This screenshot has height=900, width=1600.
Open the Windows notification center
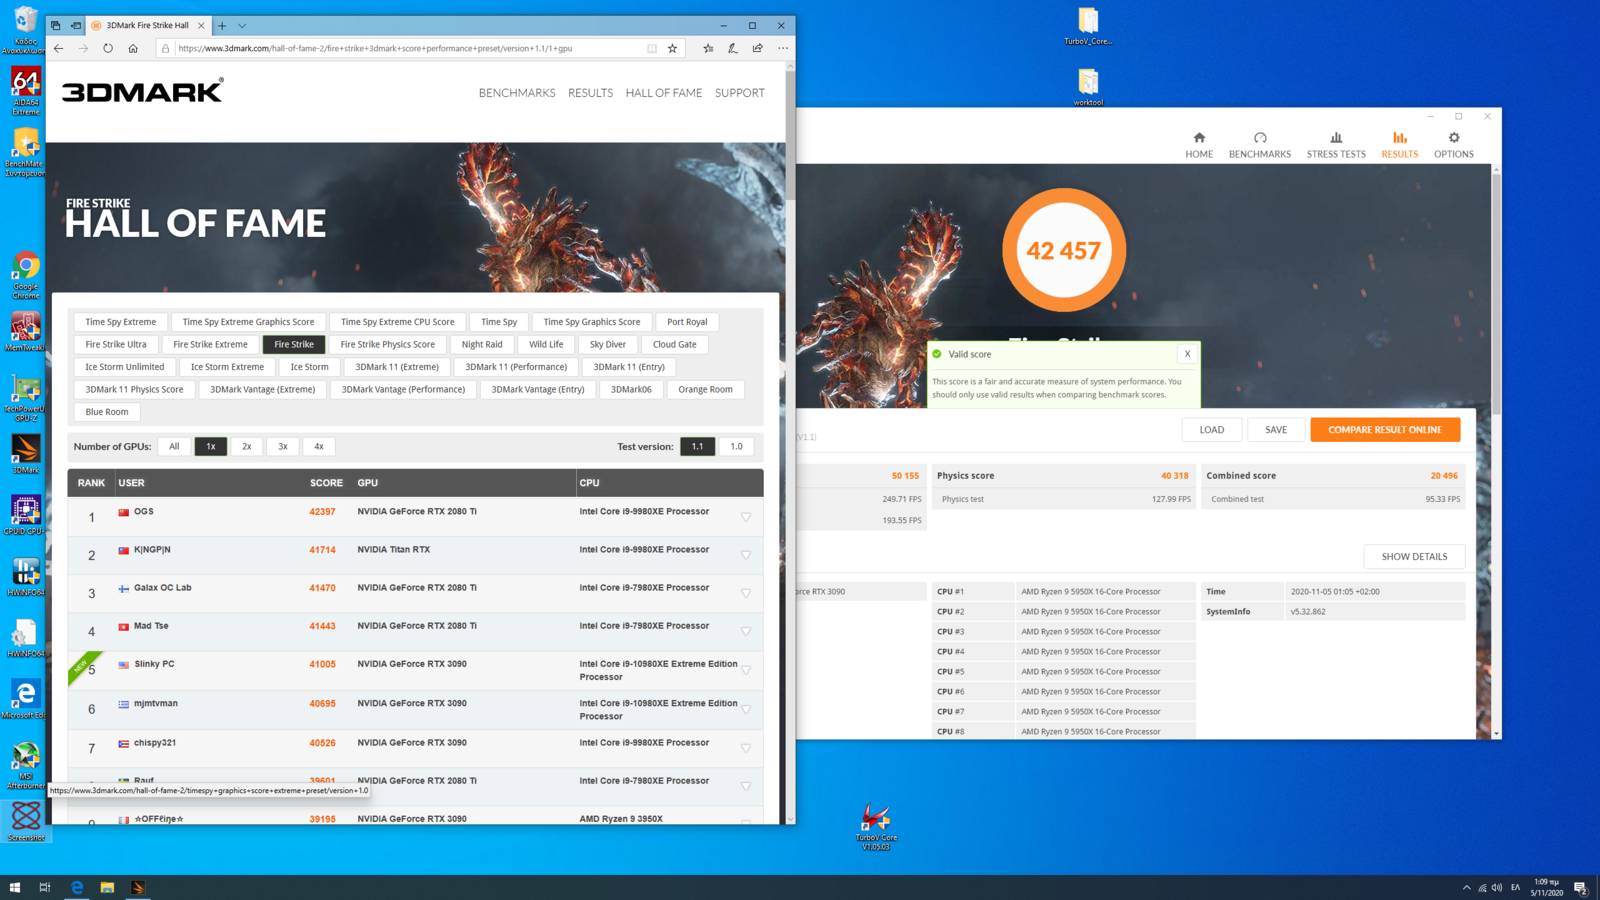tap(1581, 887)
